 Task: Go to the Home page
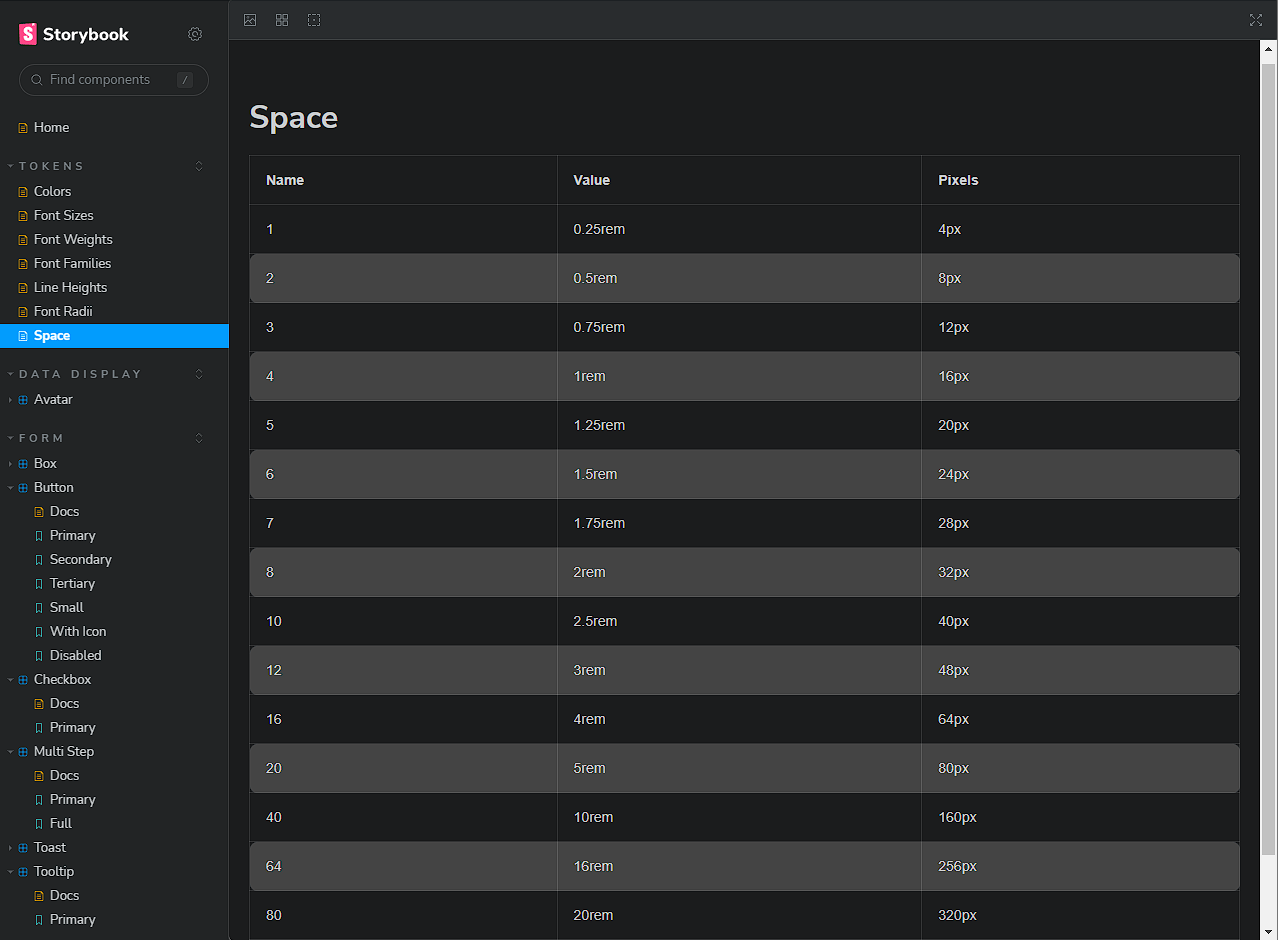click(x=50, y=127)
